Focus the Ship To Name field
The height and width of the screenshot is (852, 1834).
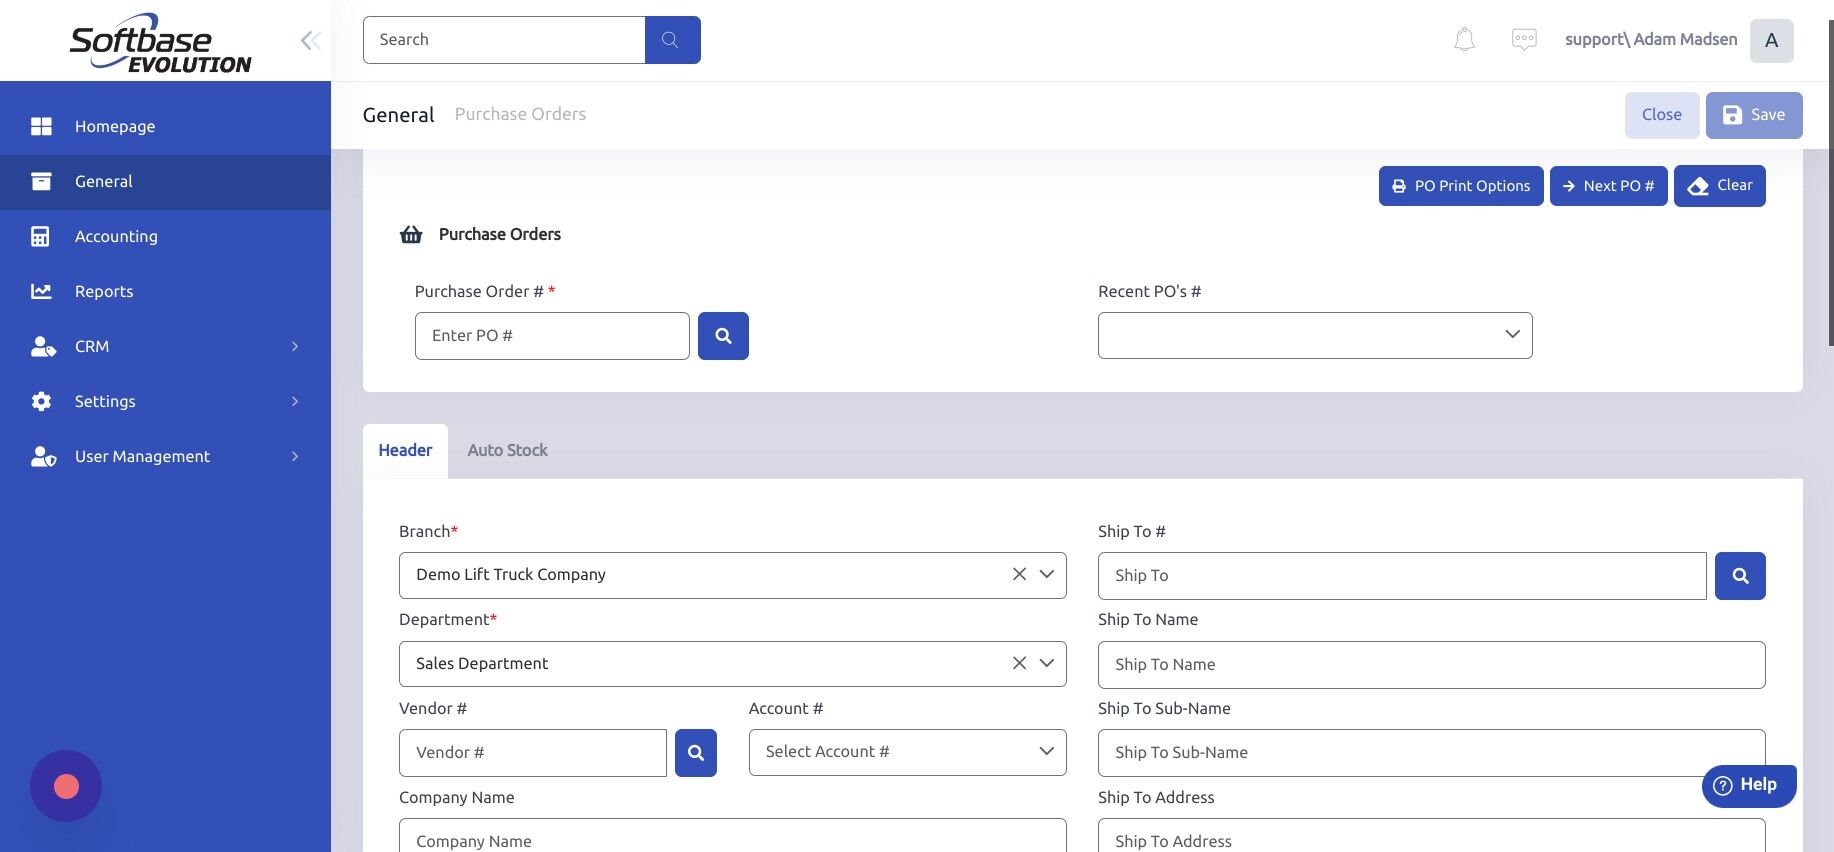[x=1431, y=665]
